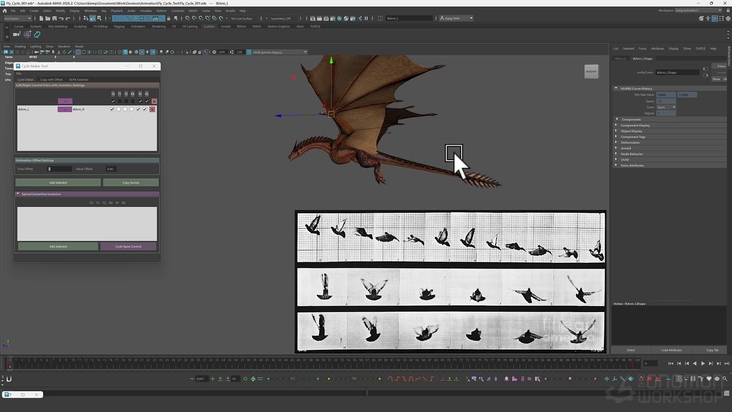Click the view cube in viewport corner
Viewport: 732px width, 412px height.
point(591,71)
